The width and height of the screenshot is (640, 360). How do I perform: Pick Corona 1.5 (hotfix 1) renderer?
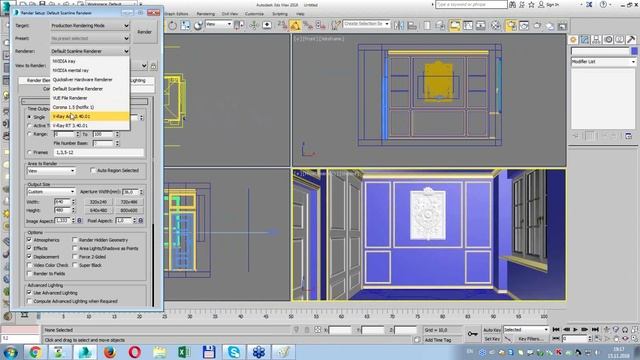click(90, 107)
